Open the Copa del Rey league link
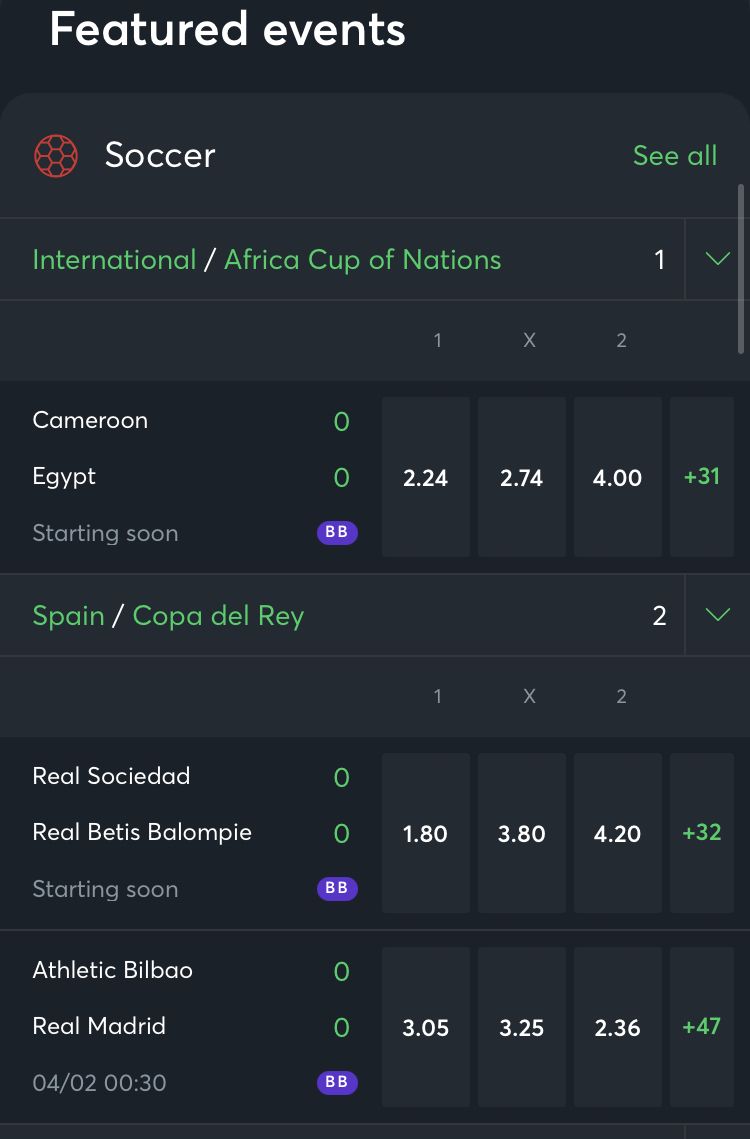750x1139 pixels. 218,616
